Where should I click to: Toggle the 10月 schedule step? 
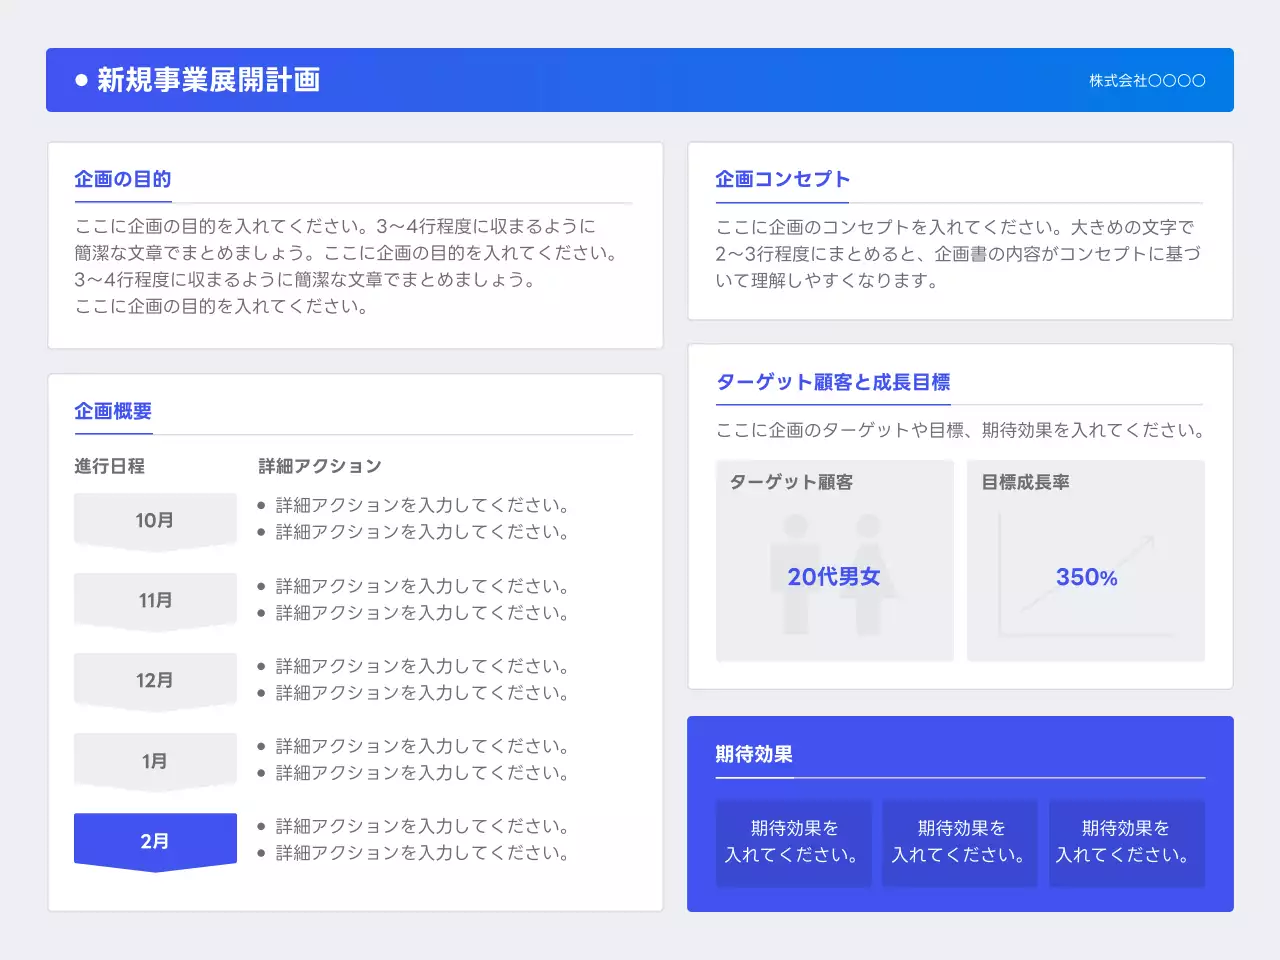[155, 519]
